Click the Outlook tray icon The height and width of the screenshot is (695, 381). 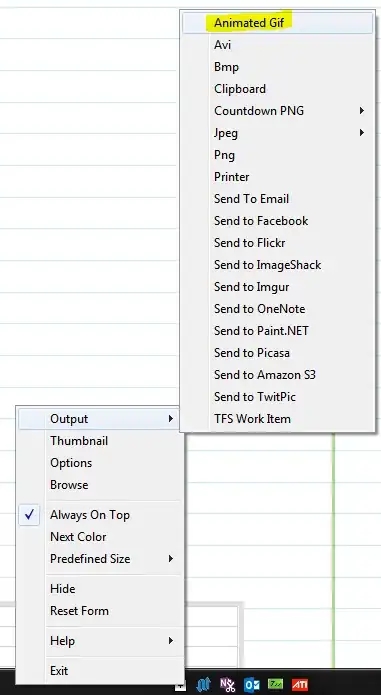pos(252,684)
